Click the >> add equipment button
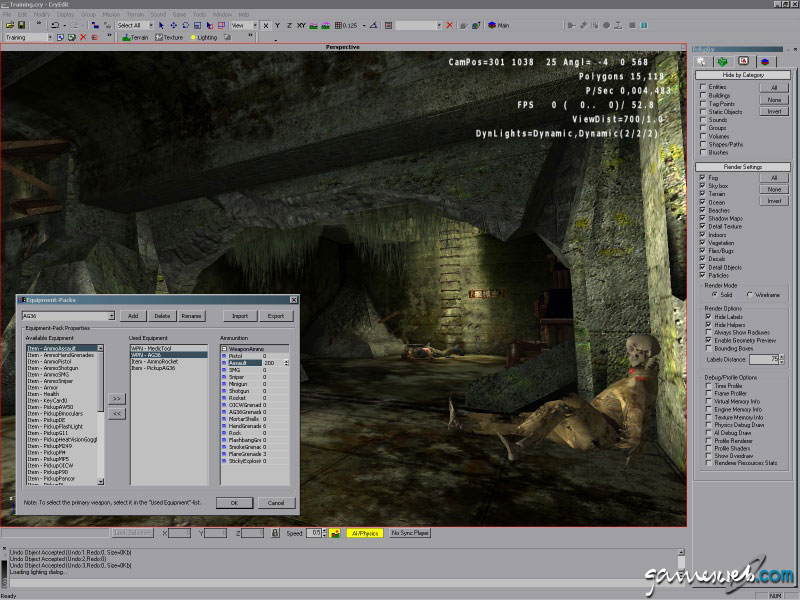This screenshot has width=800, height=600. click(117, 398)
